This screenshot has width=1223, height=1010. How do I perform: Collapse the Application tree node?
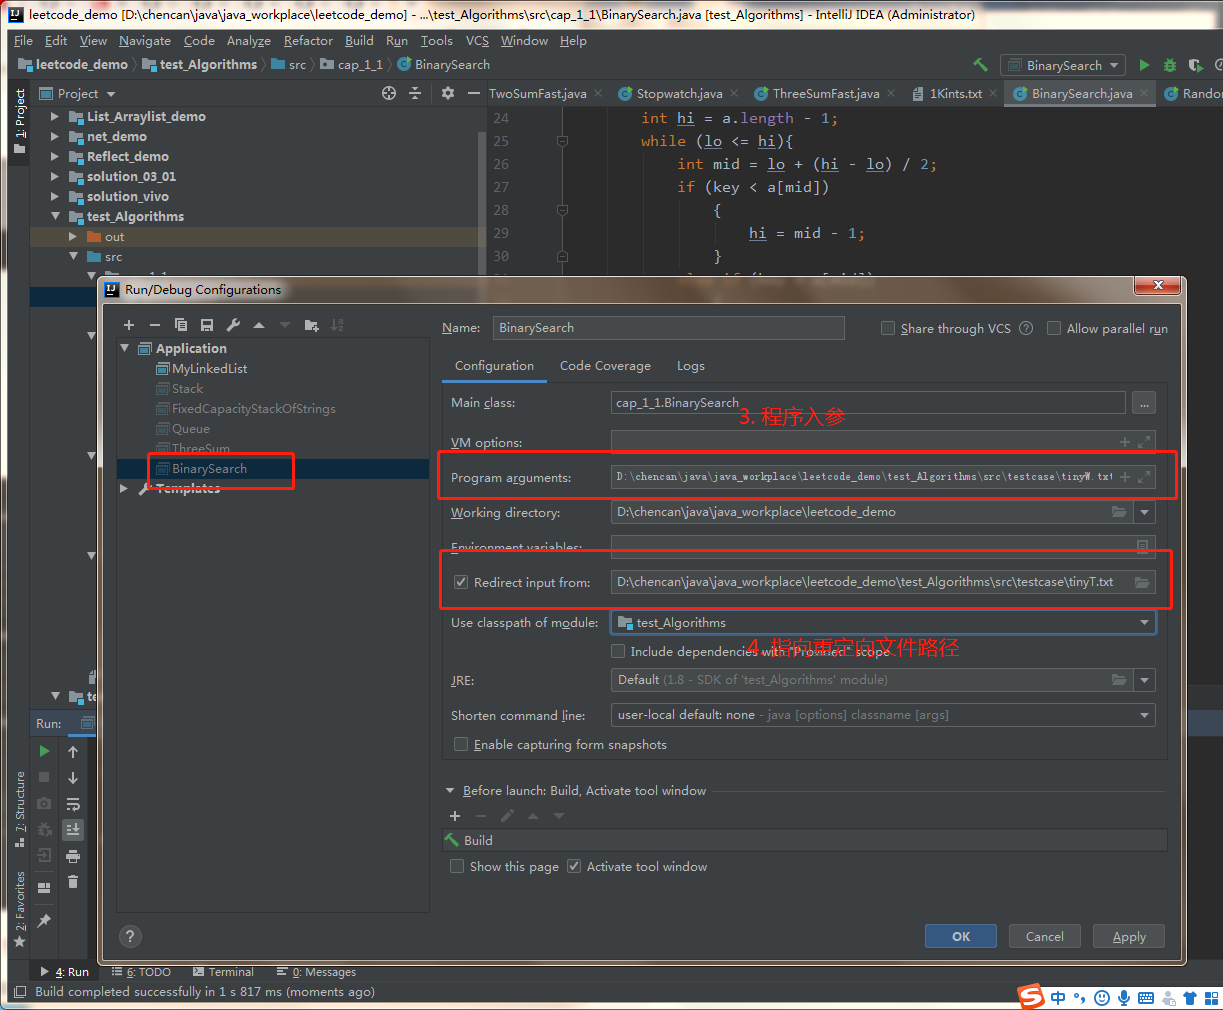(x=124, y=348)
